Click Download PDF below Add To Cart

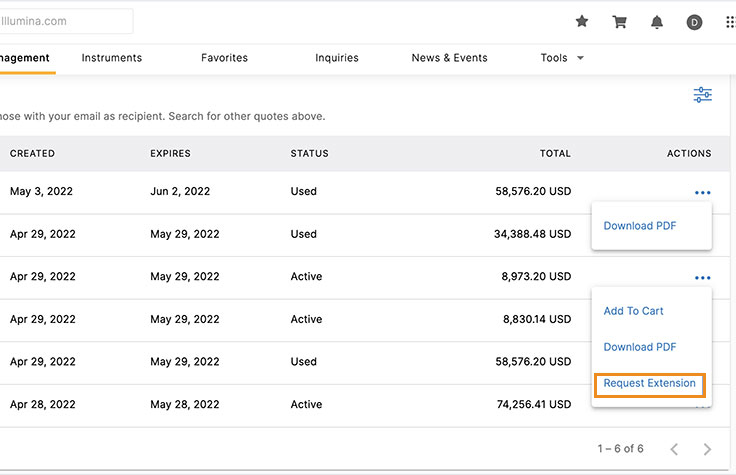640,347
